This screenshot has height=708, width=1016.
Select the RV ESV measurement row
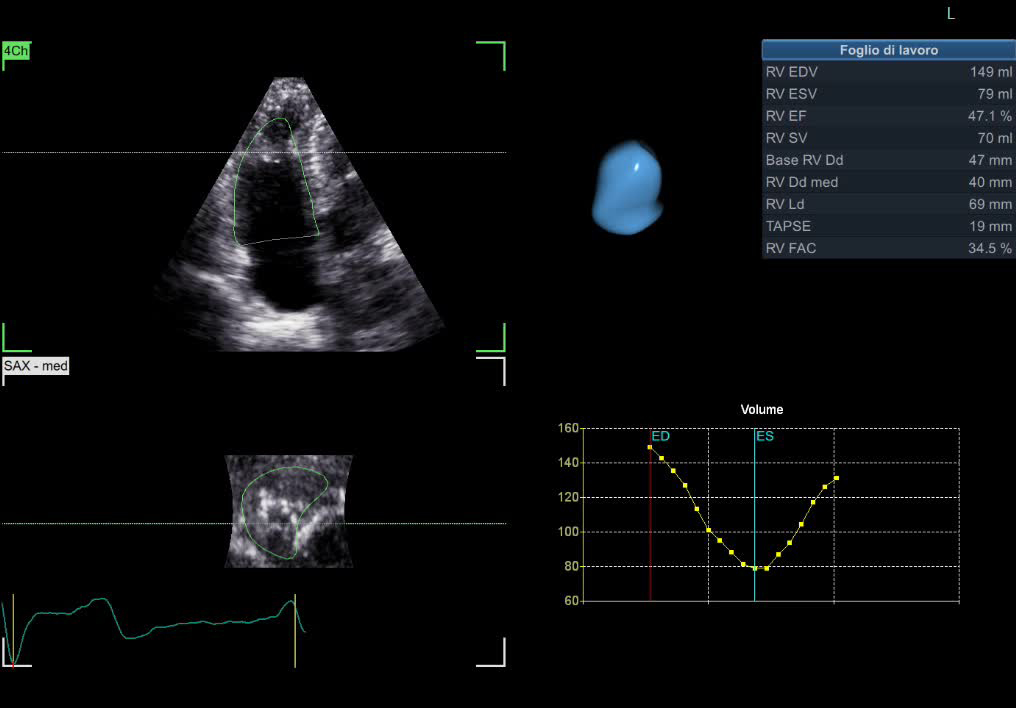click(x=888, y=94)
